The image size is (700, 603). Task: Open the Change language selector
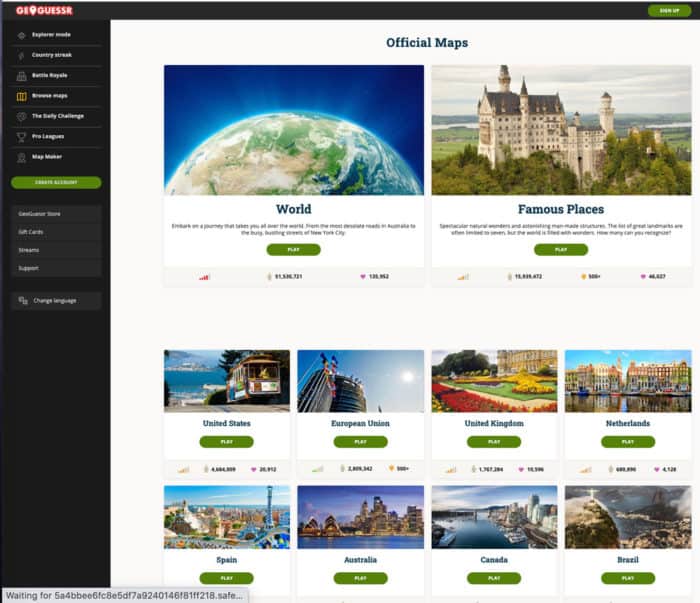pyautogui.click(x=57, y=301)
